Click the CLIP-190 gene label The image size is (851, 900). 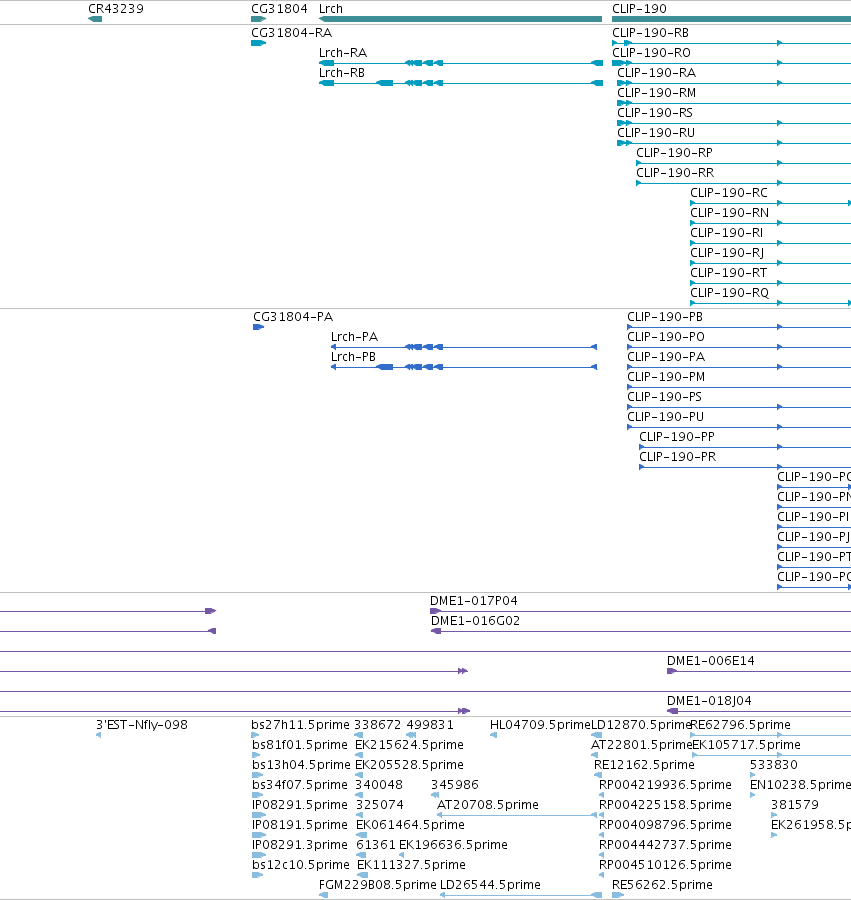pyautogui.click(x=639, y=9)
